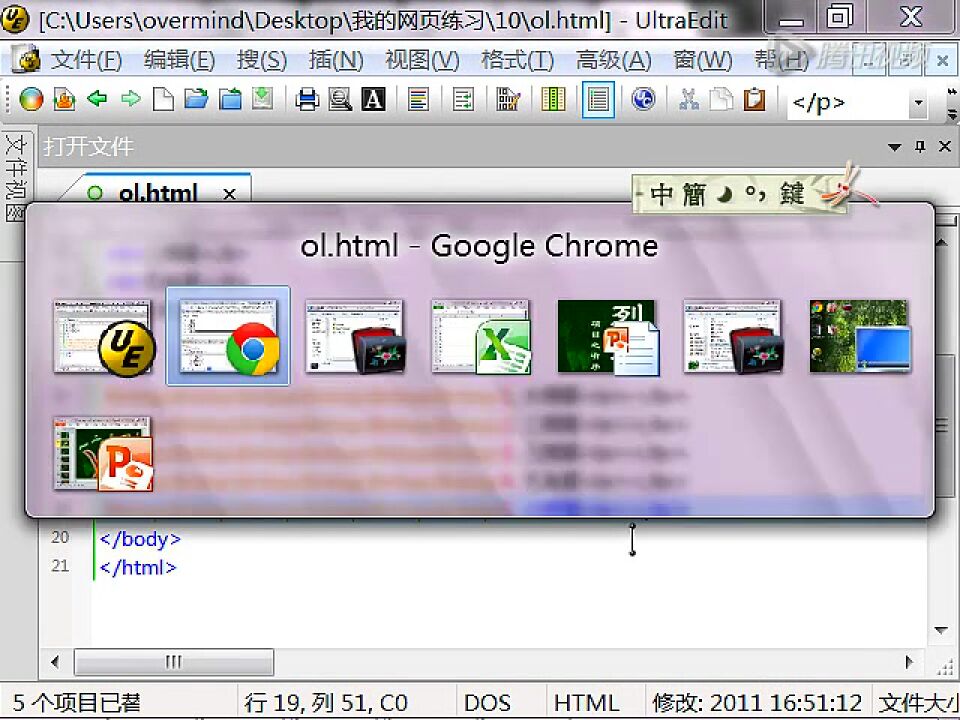Cut selection with the scissors icon

[x=689, y=99]
